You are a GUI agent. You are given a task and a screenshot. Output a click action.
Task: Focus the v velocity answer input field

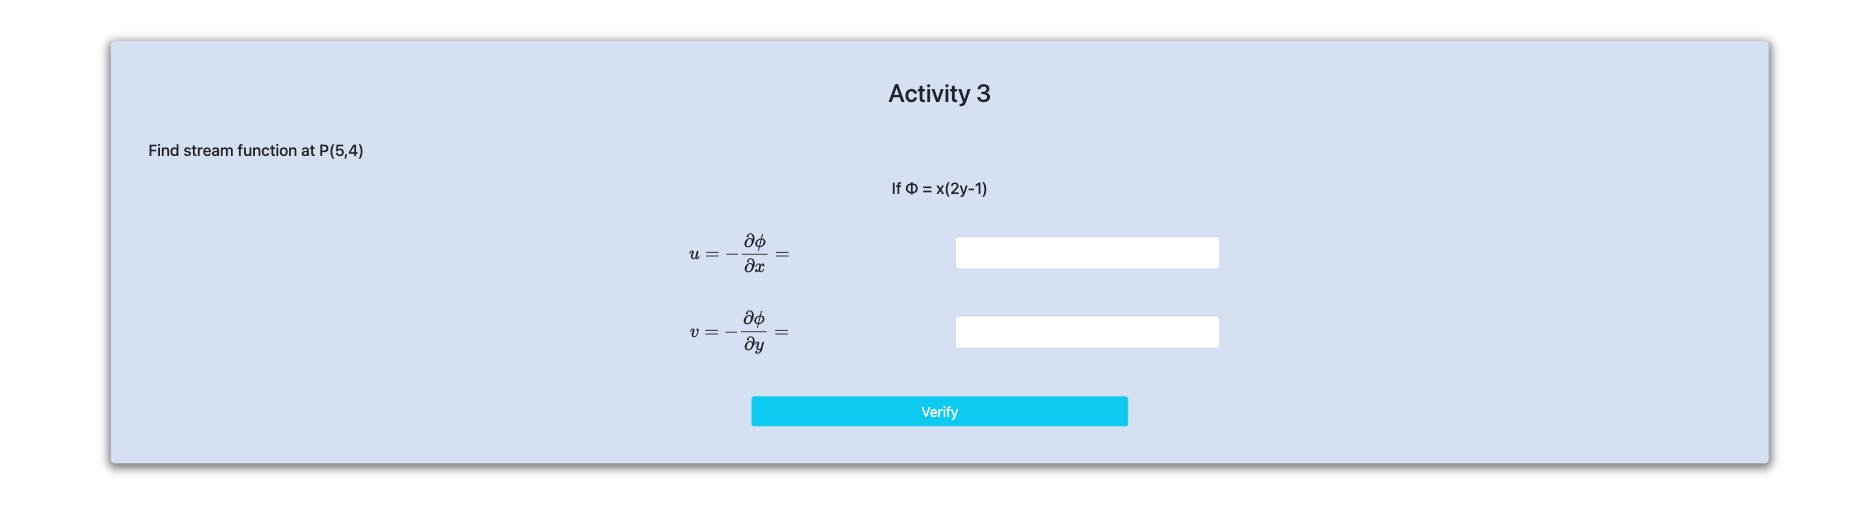(1087, 332)
